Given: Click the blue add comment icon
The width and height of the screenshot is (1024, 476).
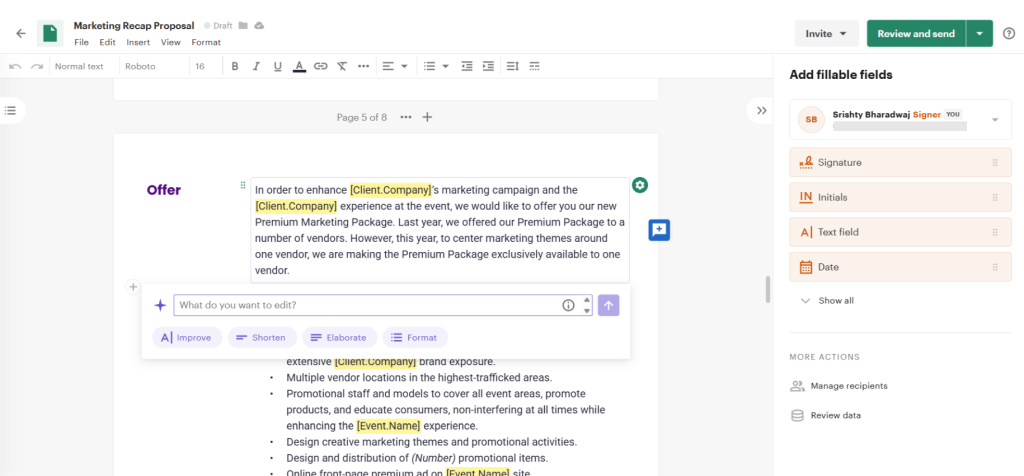Looking at the screenshot, I should coord(659,230).
